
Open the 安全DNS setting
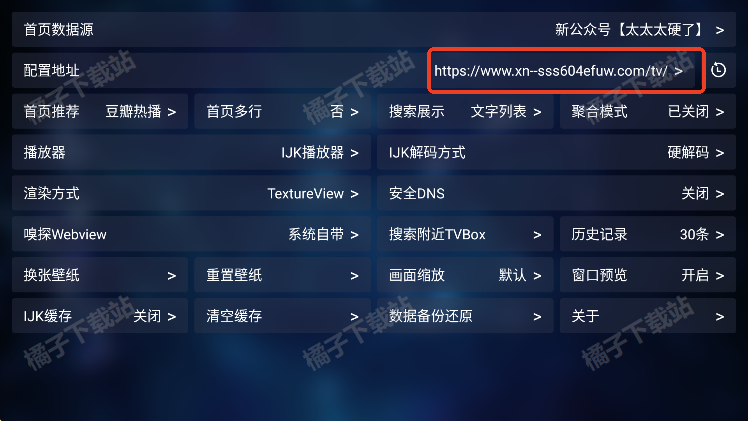pos(556,194)
